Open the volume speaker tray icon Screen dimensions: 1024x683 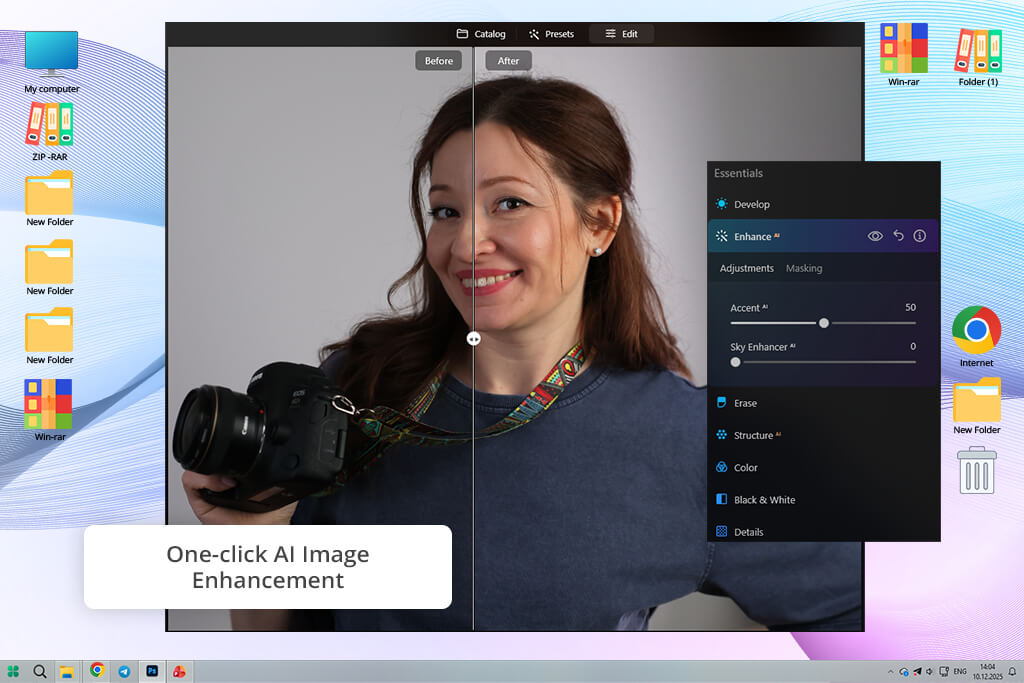click(x=929, y=671)
